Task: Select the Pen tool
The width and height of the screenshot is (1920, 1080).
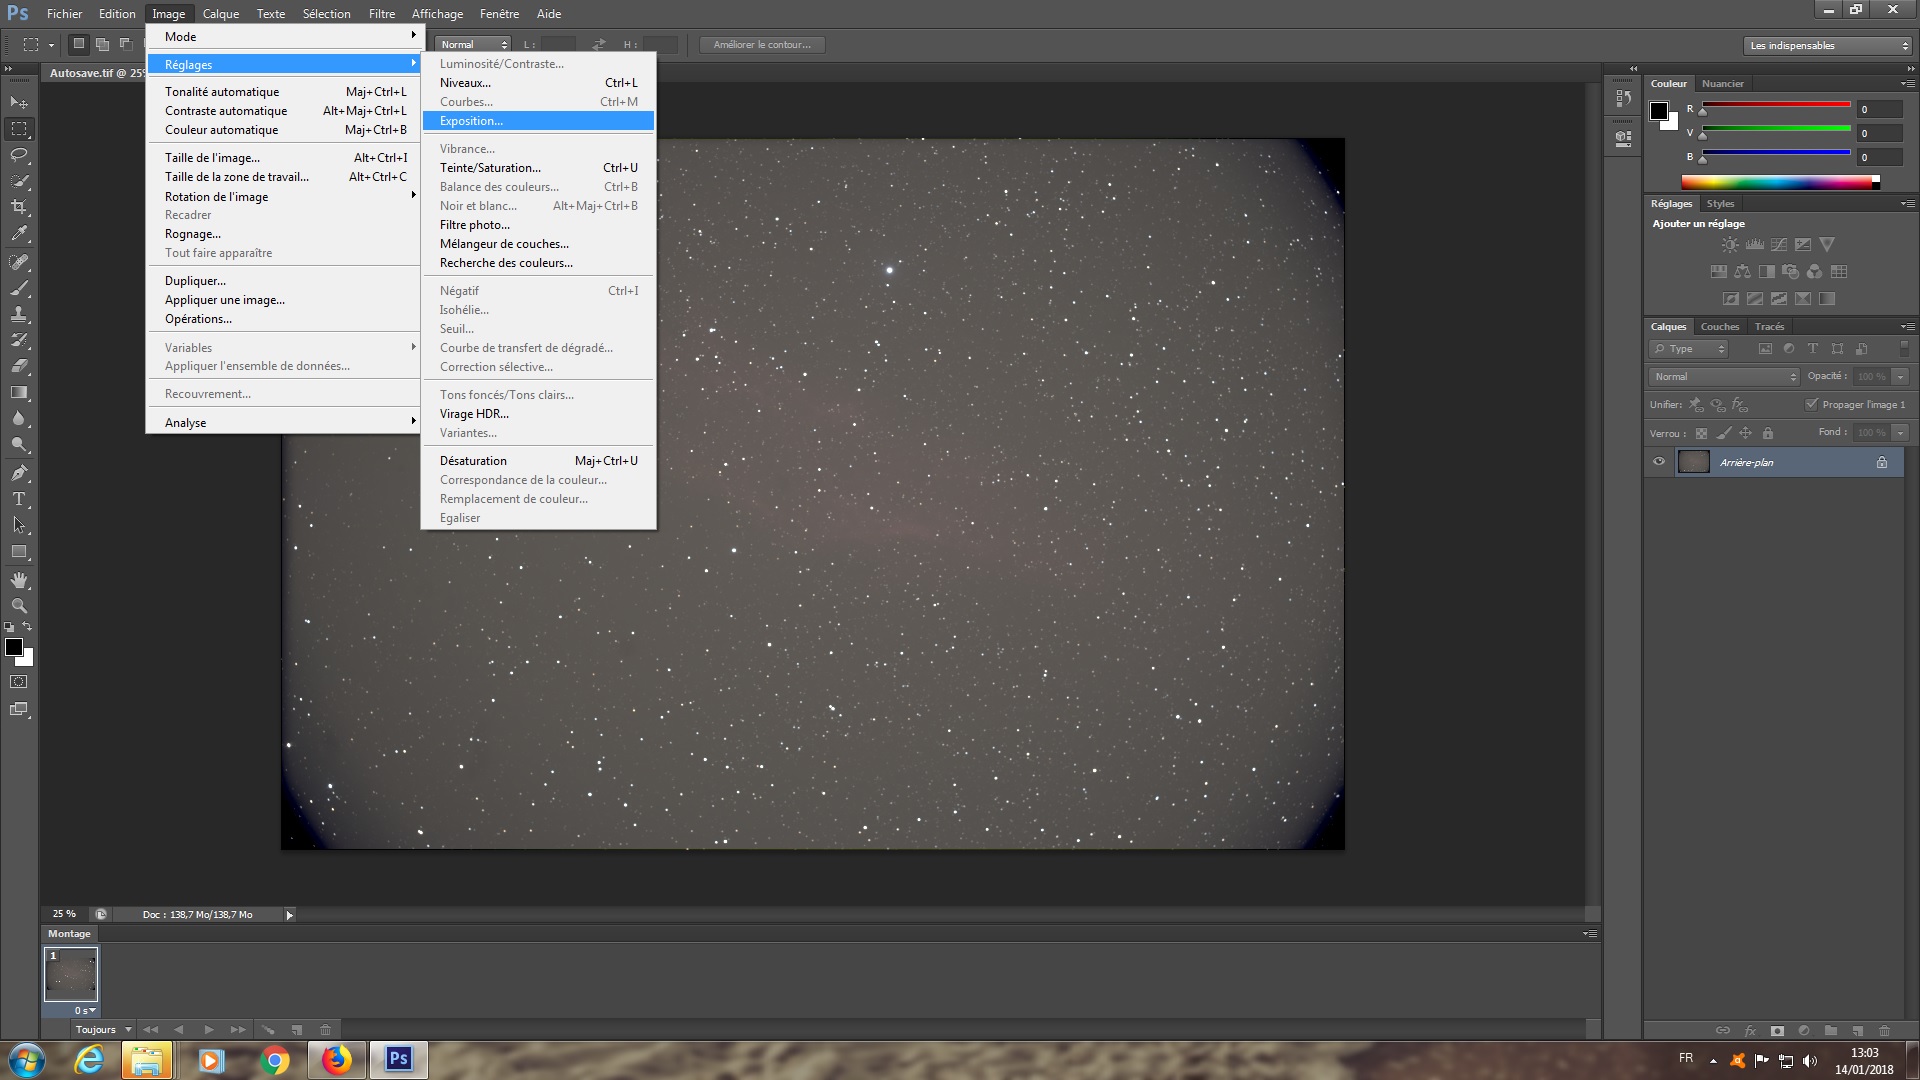Action: [19, 472]
